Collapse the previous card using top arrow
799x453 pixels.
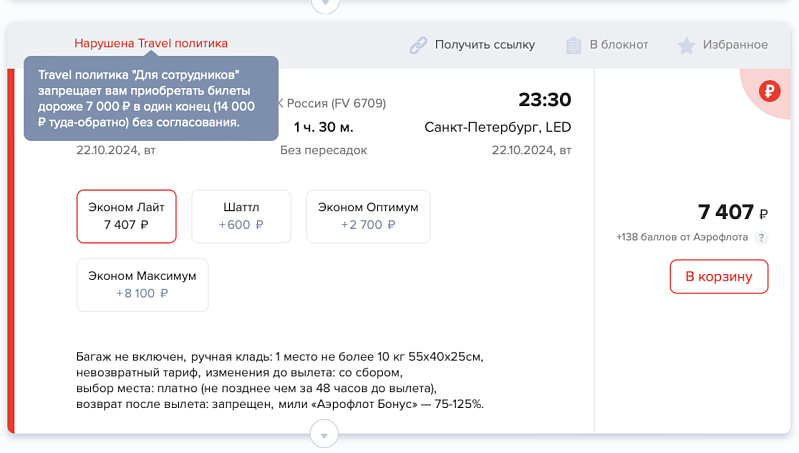(x=325, y=4)
